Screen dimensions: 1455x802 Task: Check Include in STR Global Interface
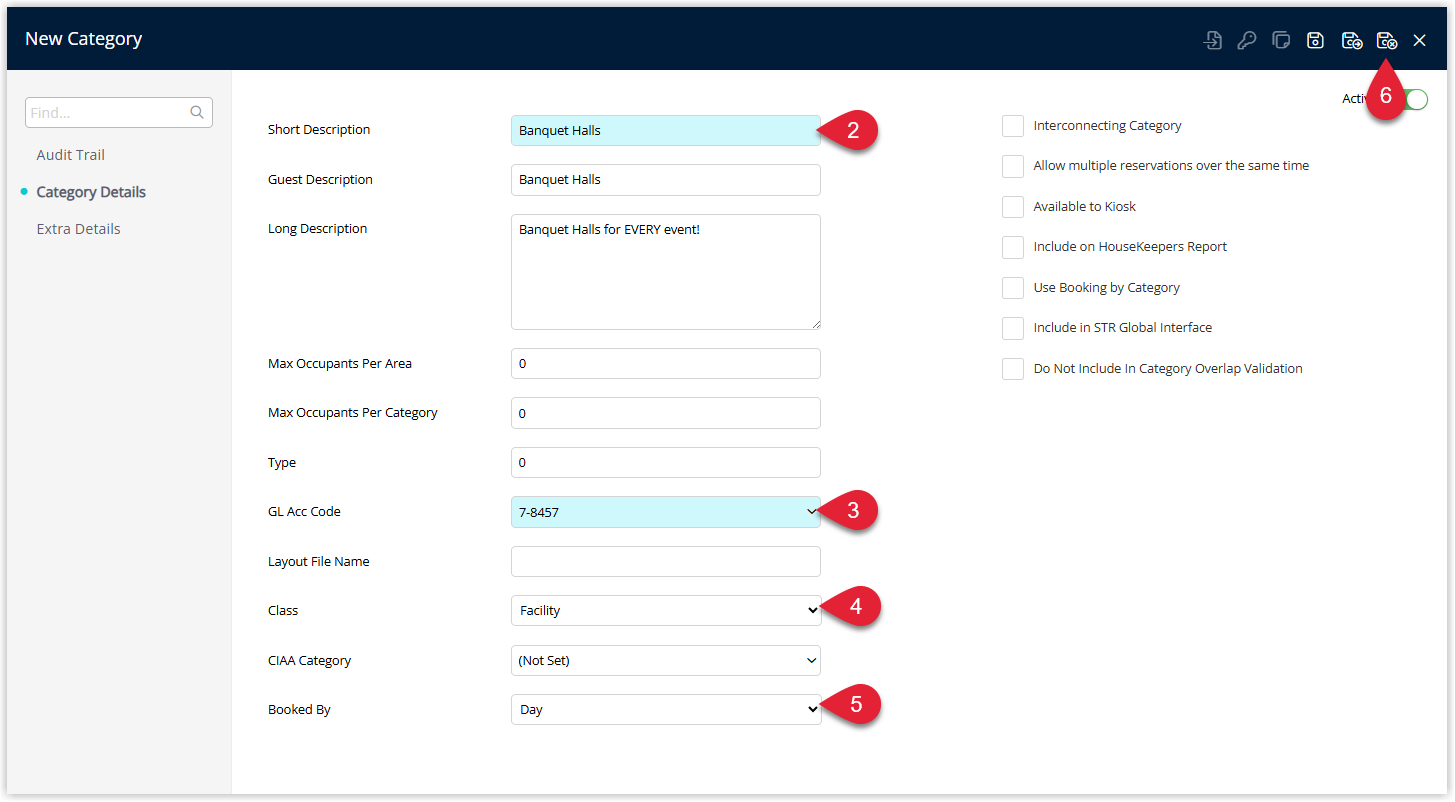pyautogui.click(x=1013, y=328)
